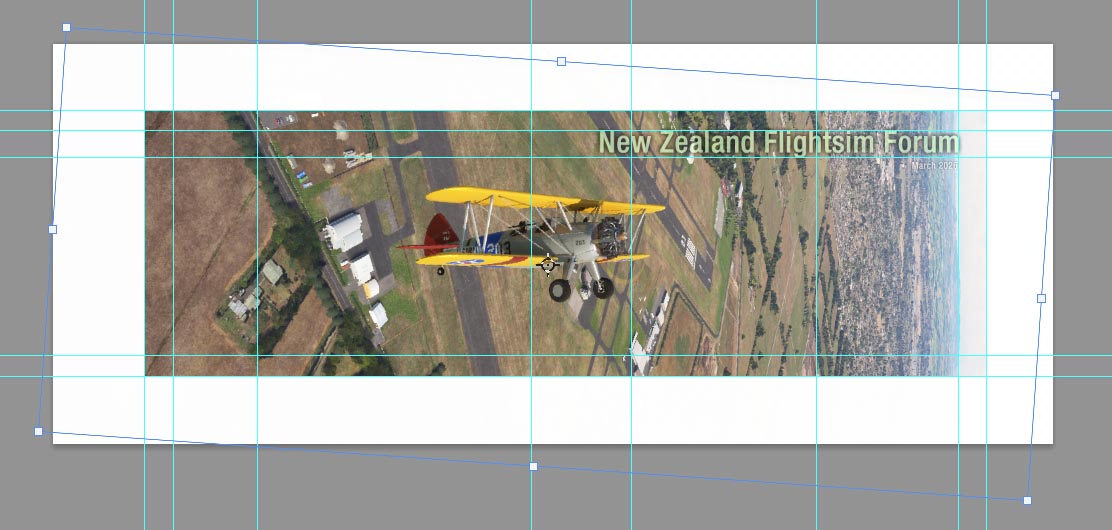Click the "New Zealand Flightsim Forum" title text
Viewport: 1112px width, 530px height.
tap(779, 143)
